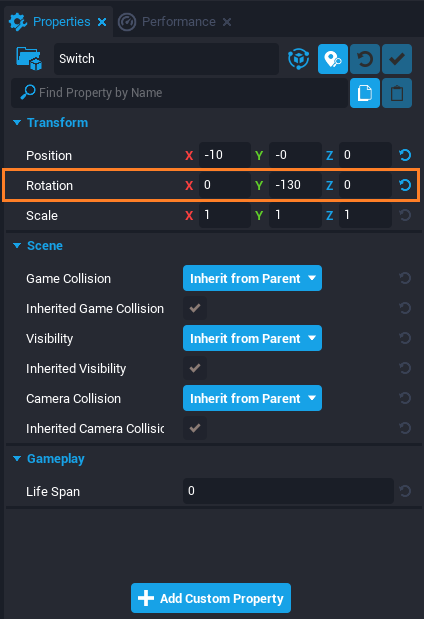Open the Game Collision dropdown
This screenshot has height=619, width=424.
pos(252,278)
